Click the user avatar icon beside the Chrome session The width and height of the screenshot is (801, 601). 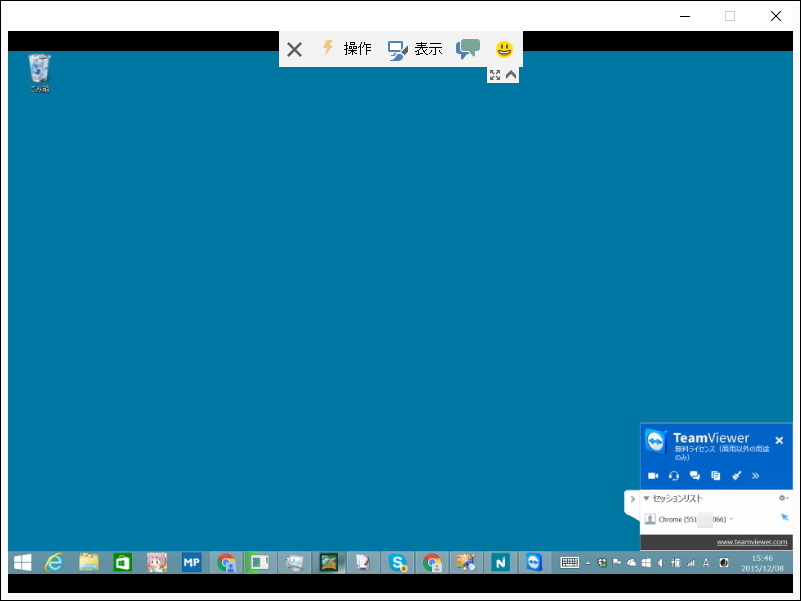point(650,519)
